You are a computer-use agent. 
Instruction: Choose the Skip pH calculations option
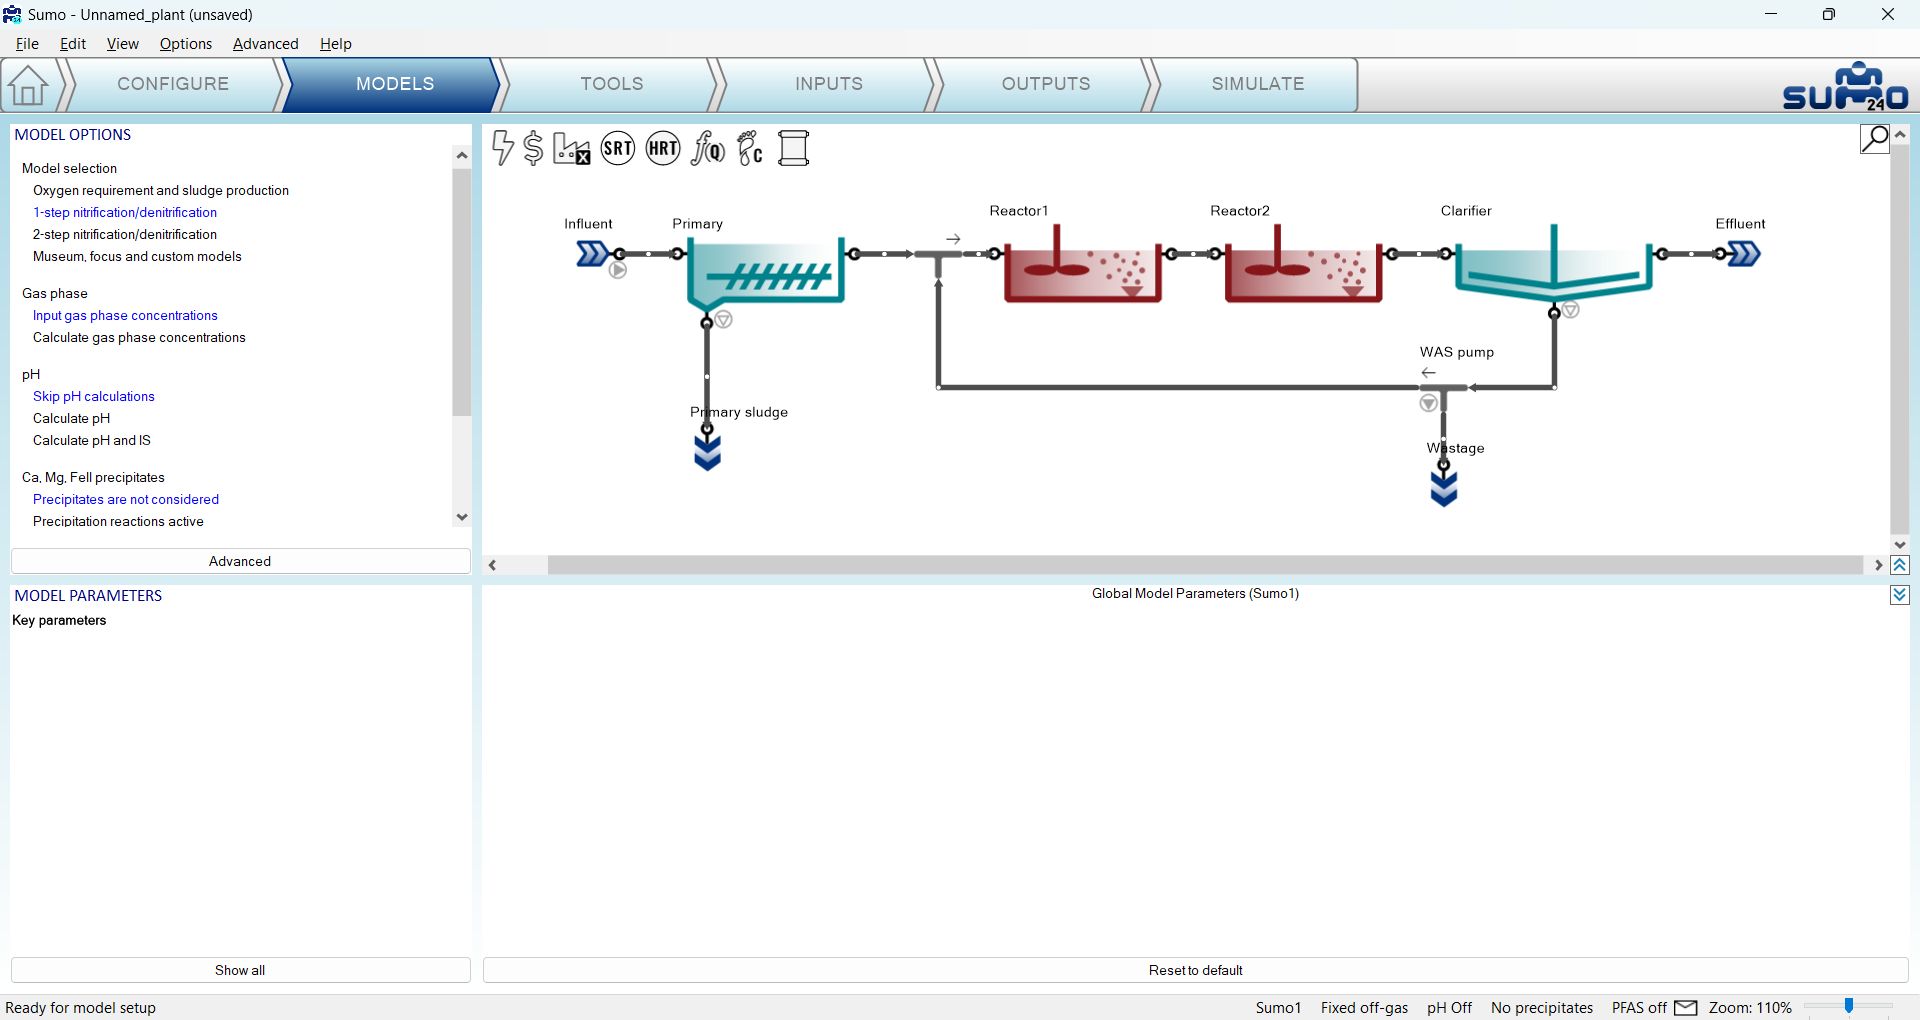tap(94, 396)
